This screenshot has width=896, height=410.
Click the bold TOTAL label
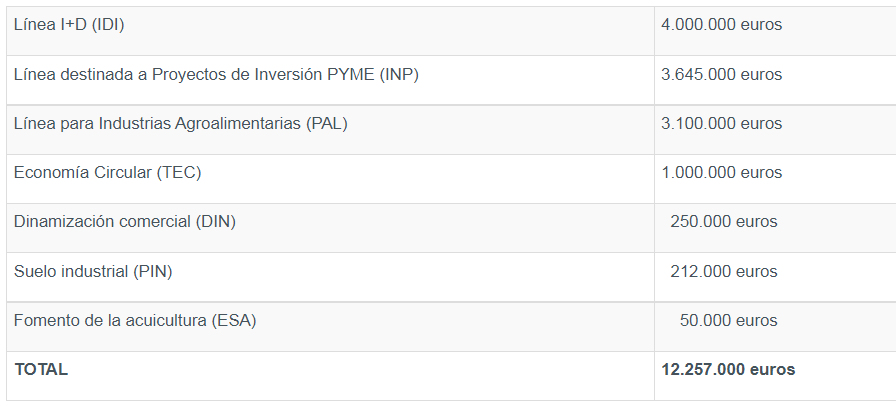(x=41, y=370)
